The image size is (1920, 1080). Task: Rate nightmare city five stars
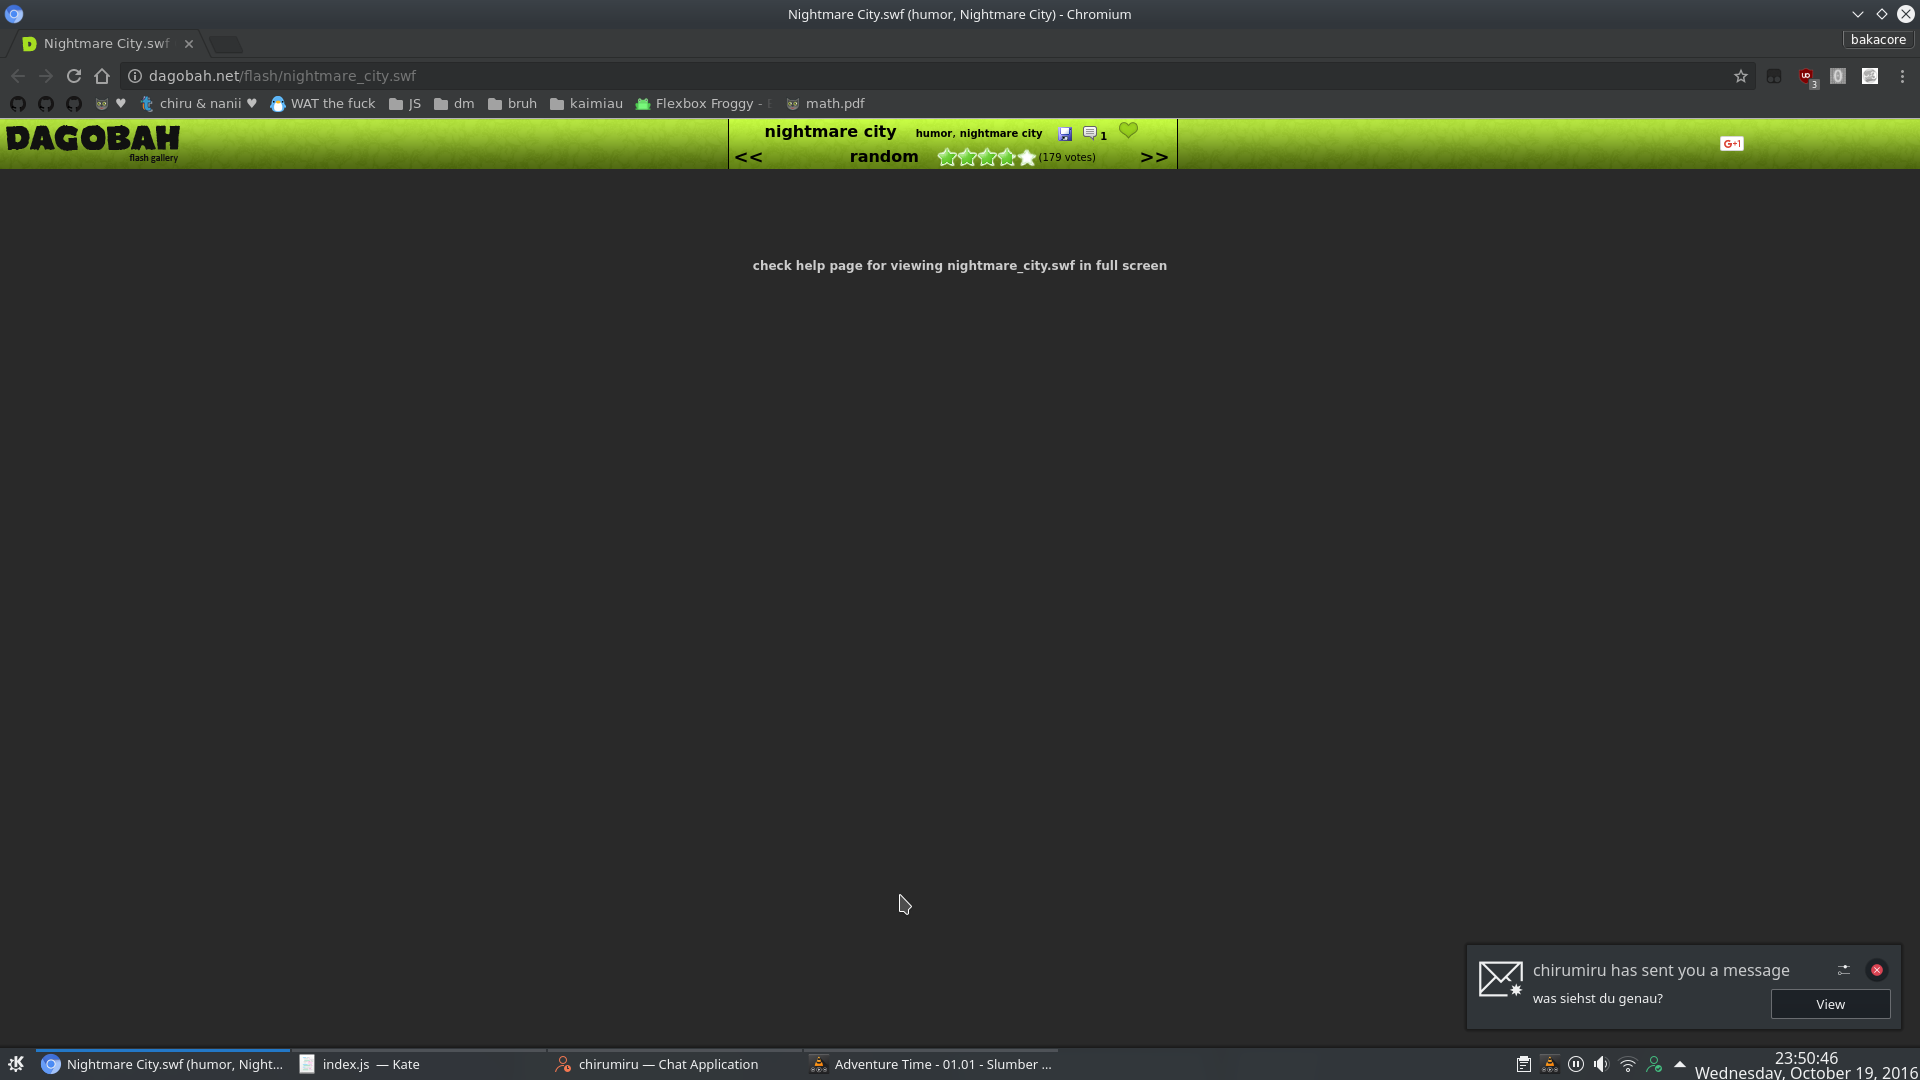(1027, 157)
